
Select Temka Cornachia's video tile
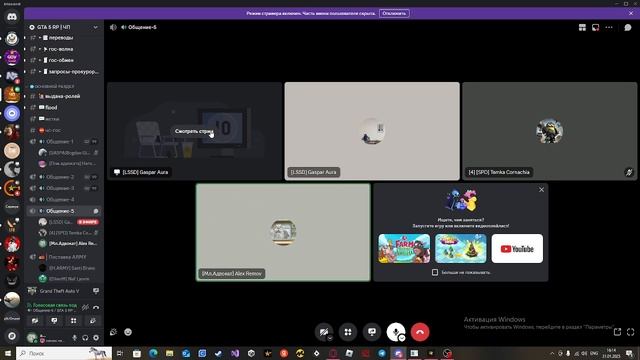pyautogui.click(x=549, y=131)
